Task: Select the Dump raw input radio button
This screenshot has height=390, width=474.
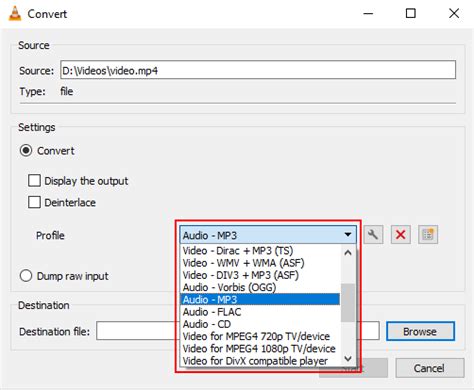Action: tap(26, 276)
